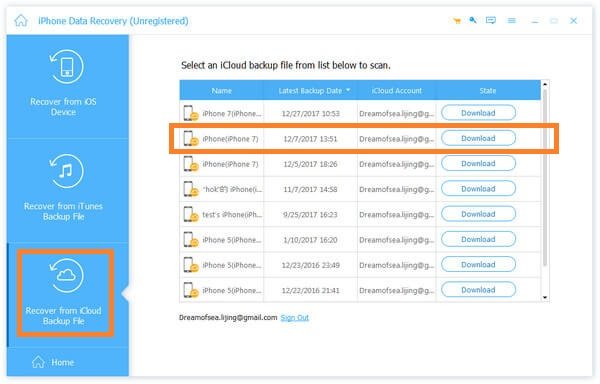Minimize the iPhone Data Recovery window
Image resolution: width=600 pixels, height=384 pixels.
(x=535, y=21)
